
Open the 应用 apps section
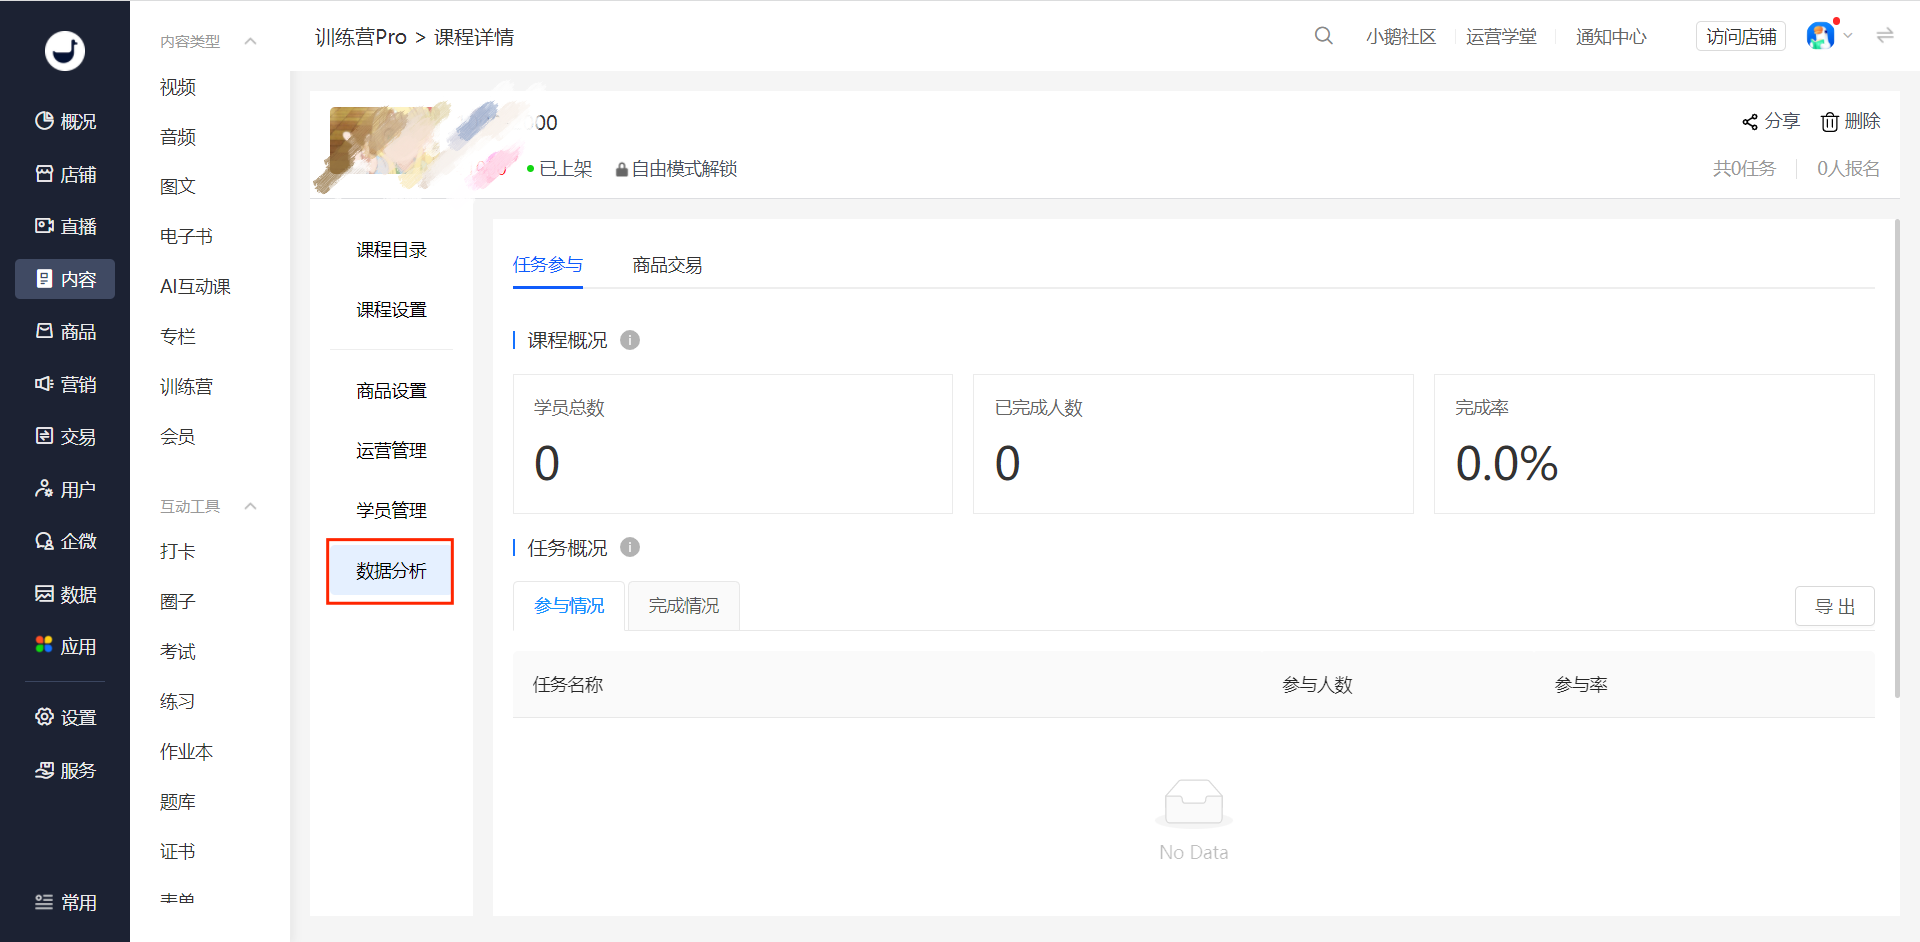[65, 646]
